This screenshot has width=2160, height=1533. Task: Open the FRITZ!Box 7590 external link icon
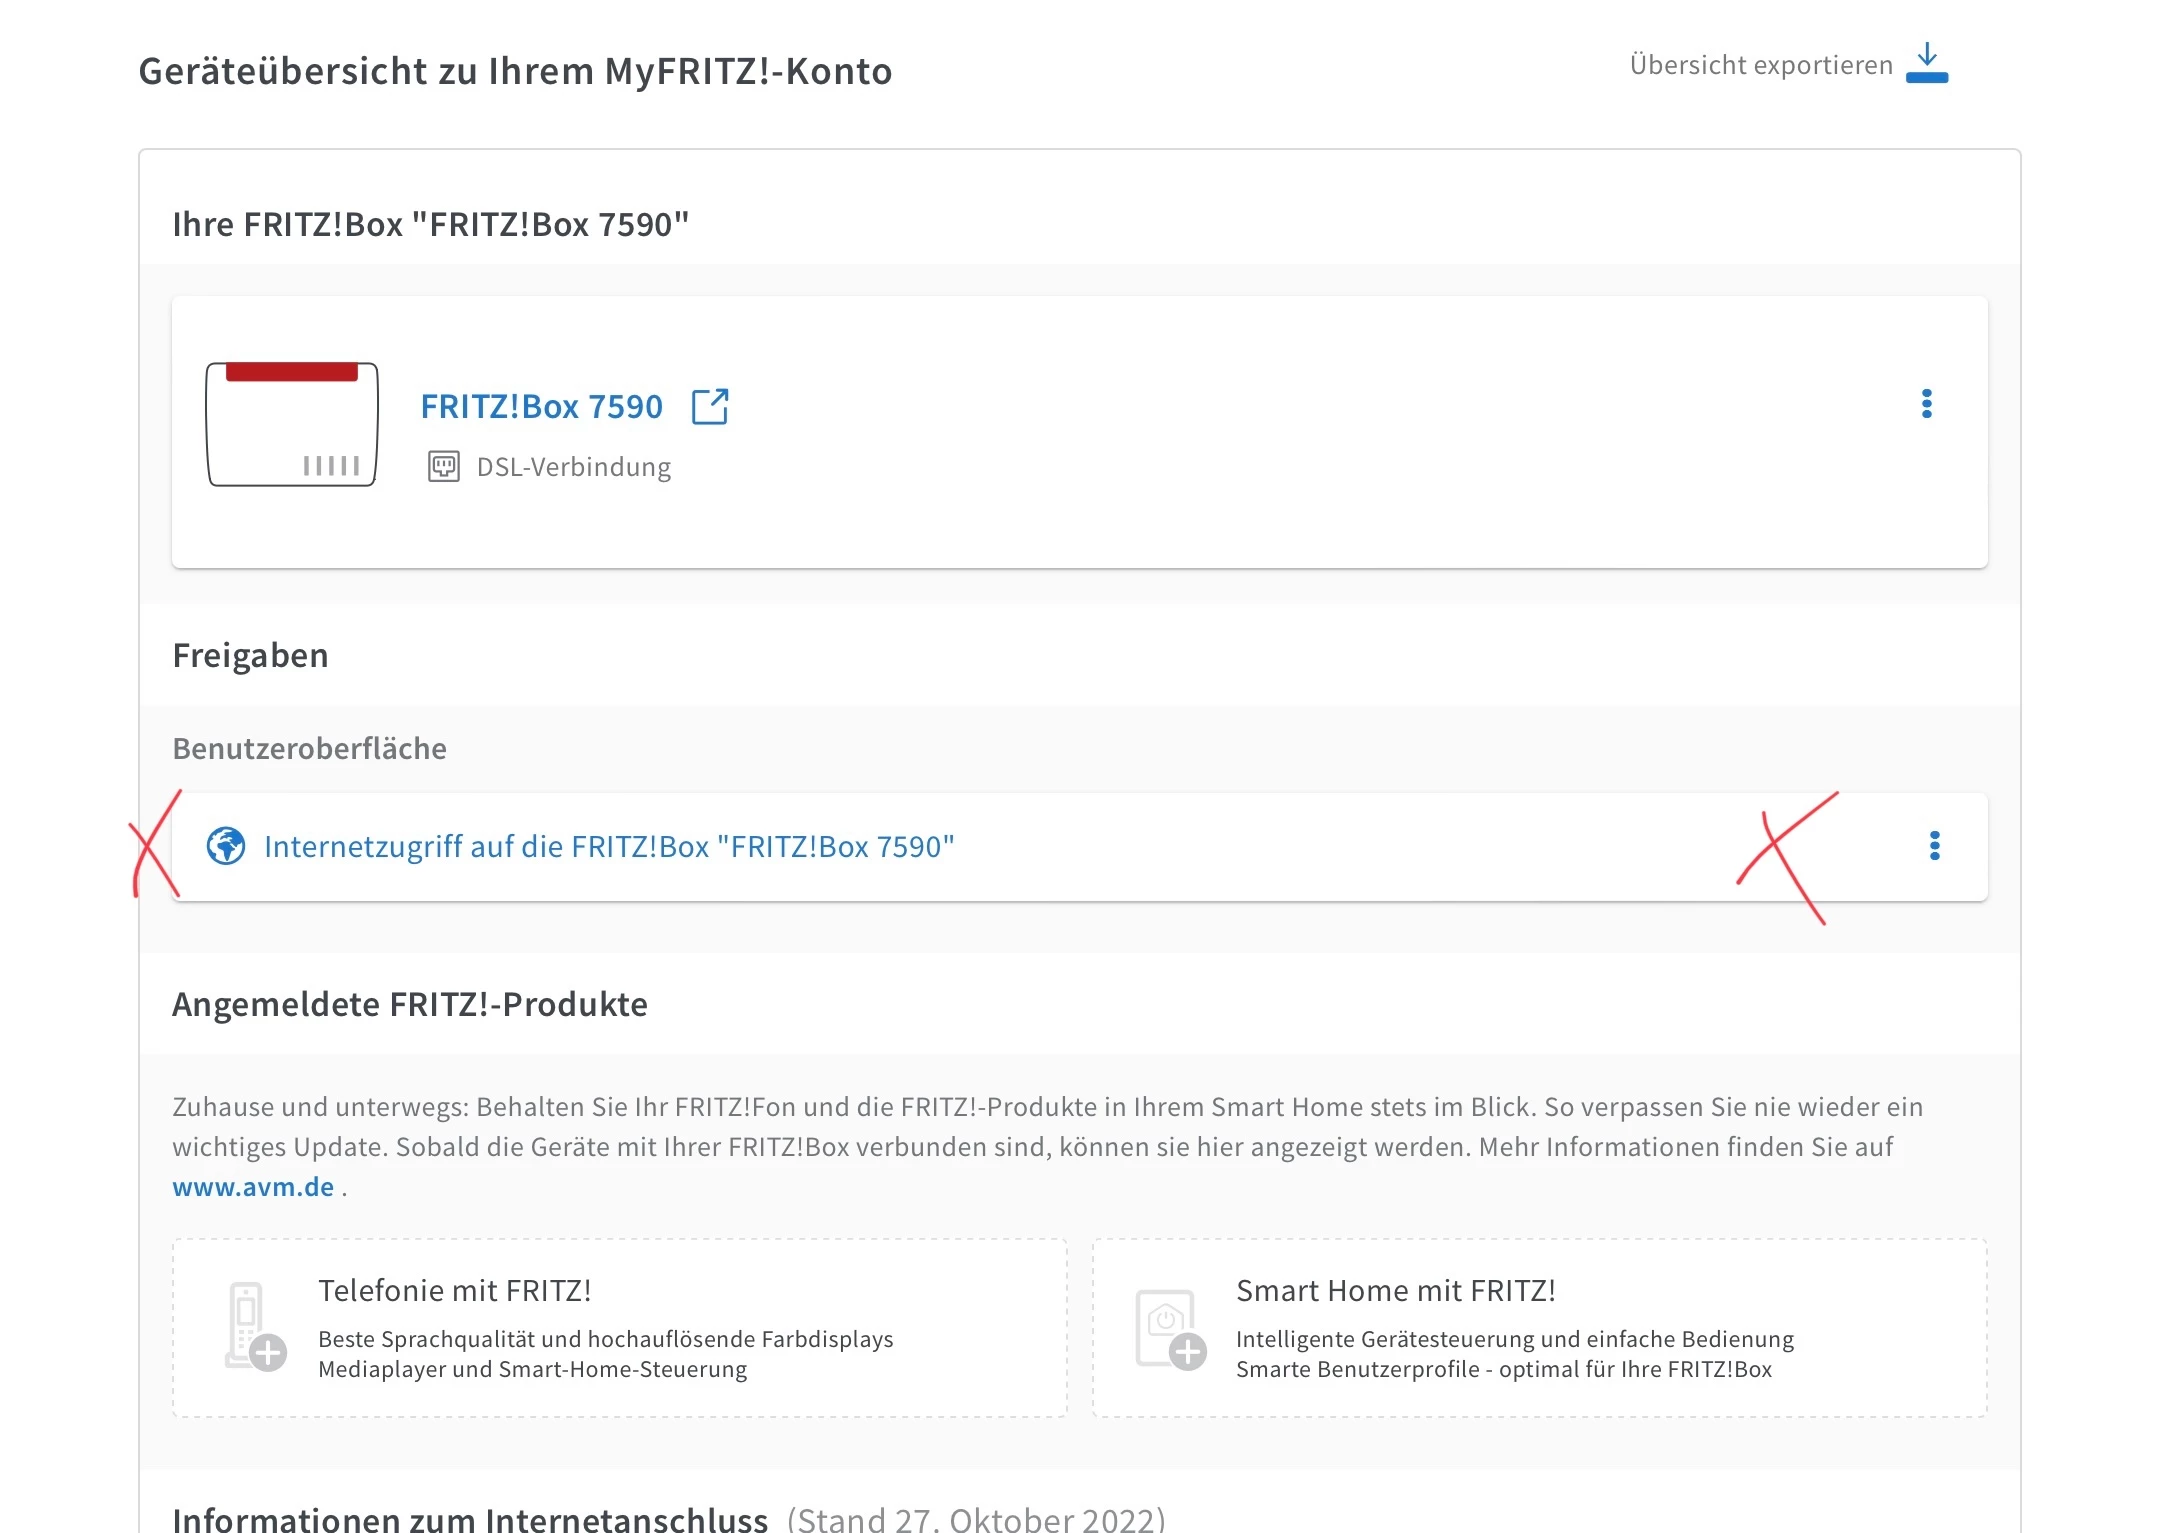(710, 407)
